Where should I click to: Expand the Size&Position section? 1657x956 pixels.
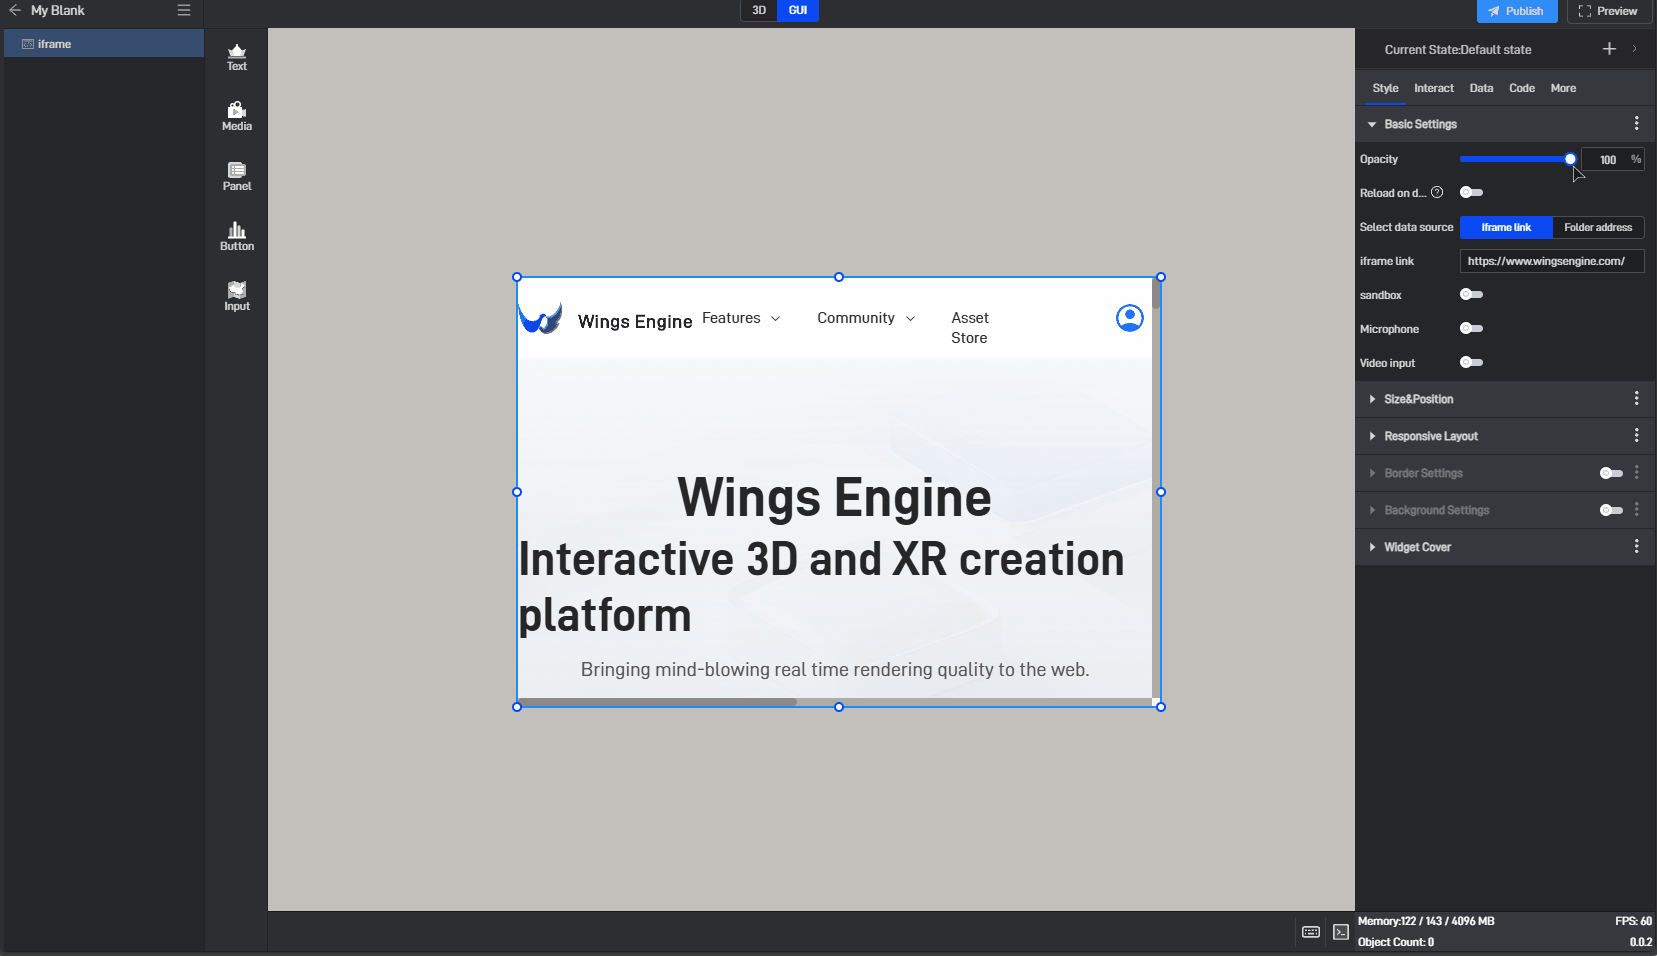[1372, 399]
